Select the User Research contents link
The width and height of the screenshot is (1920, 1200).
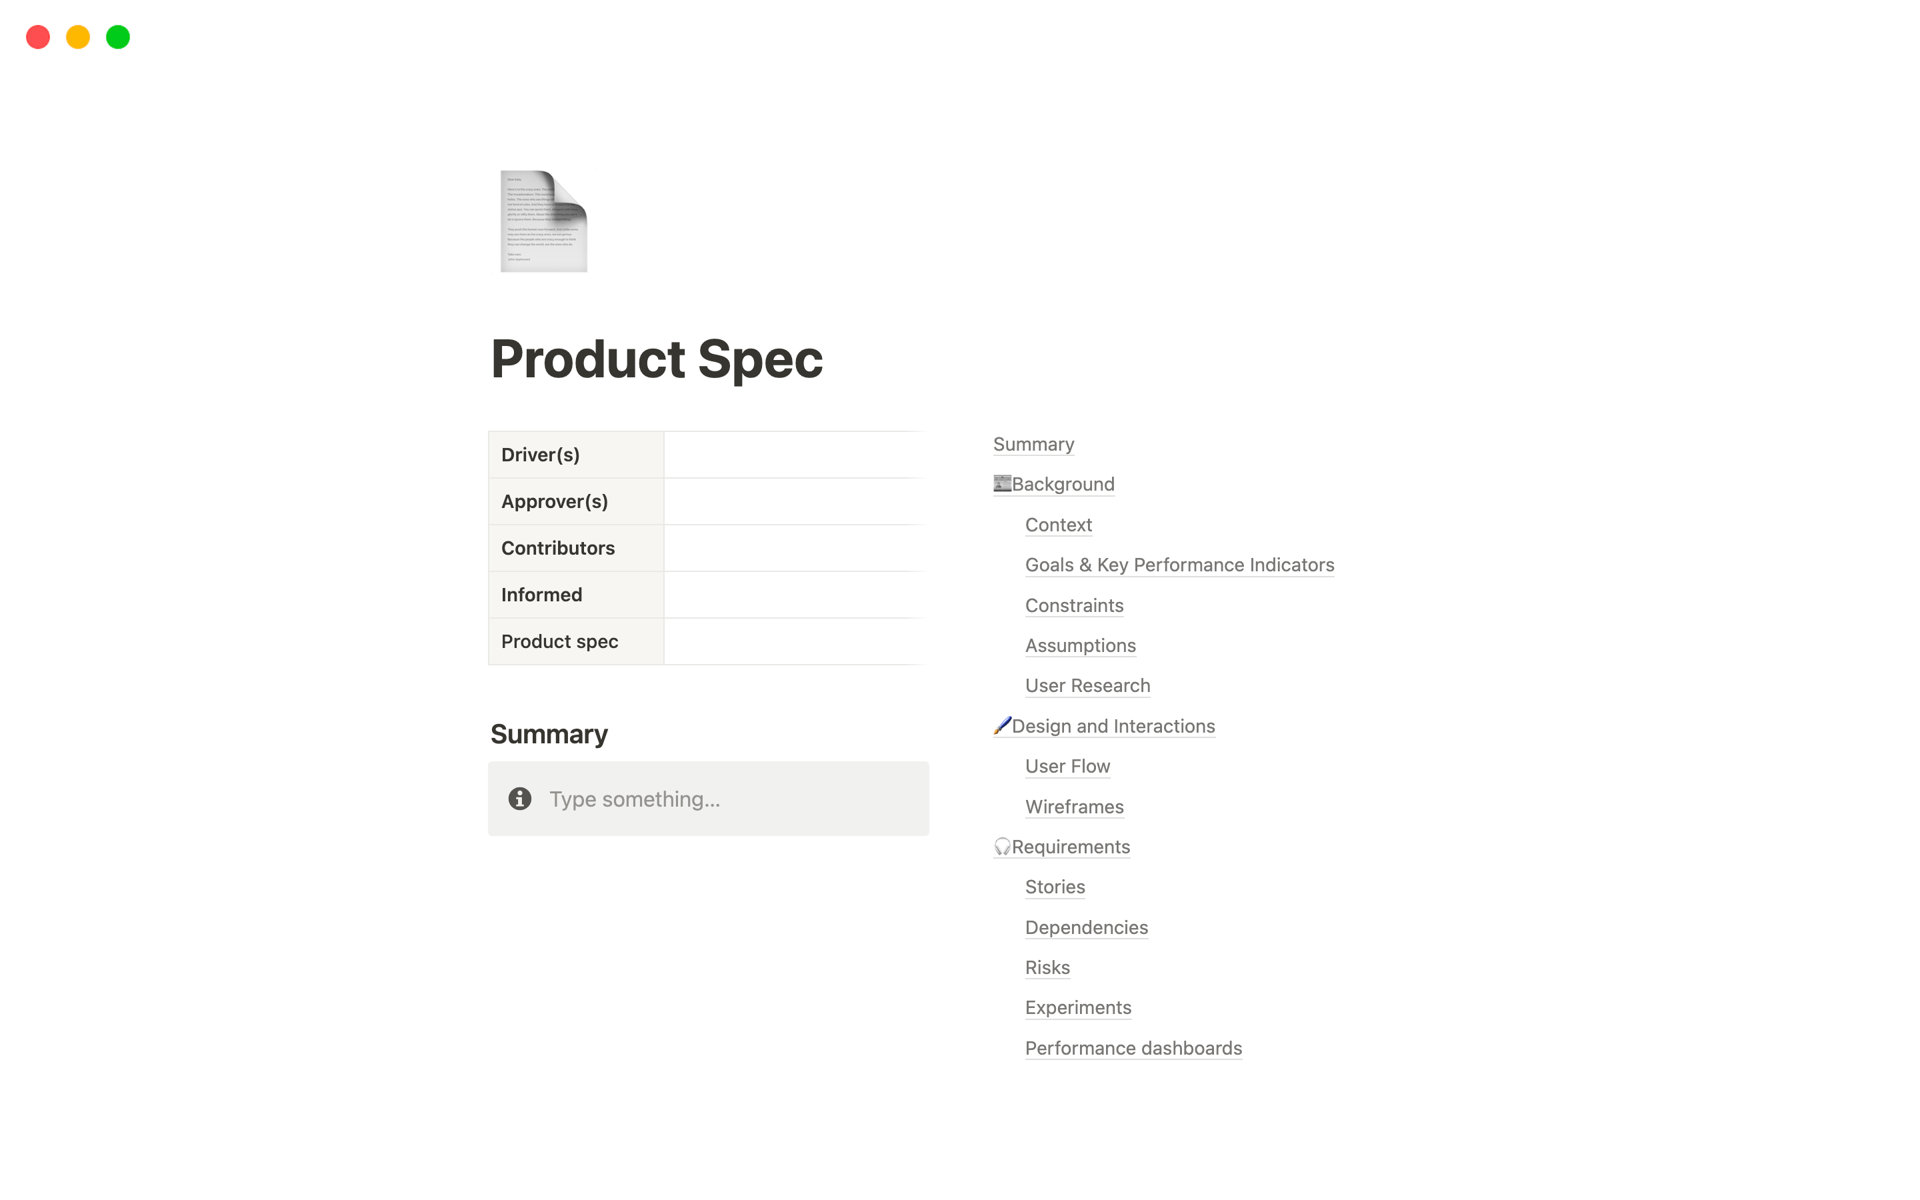[x=1087, y=686]
